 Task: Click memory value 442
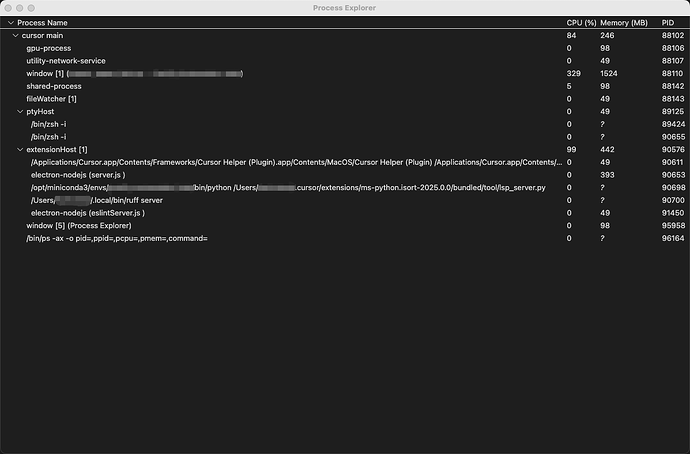coord(607,150)
